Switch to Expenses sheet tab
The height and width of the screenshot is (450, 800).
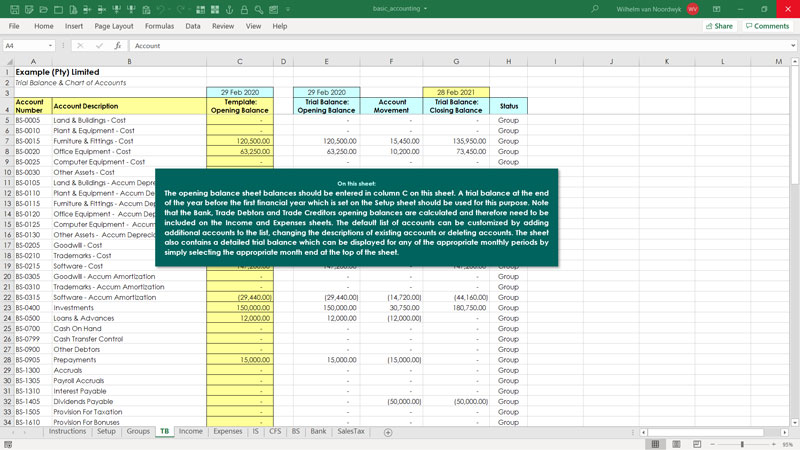pos(228,432)
